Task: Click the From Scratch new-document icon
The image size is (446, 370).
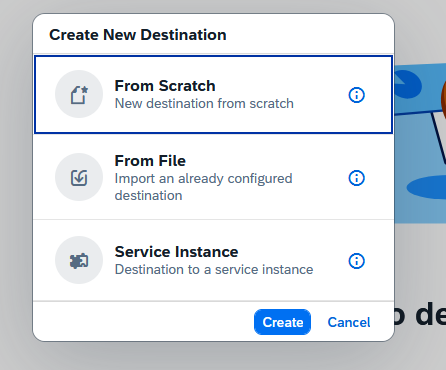Action: tap(79, 94)
